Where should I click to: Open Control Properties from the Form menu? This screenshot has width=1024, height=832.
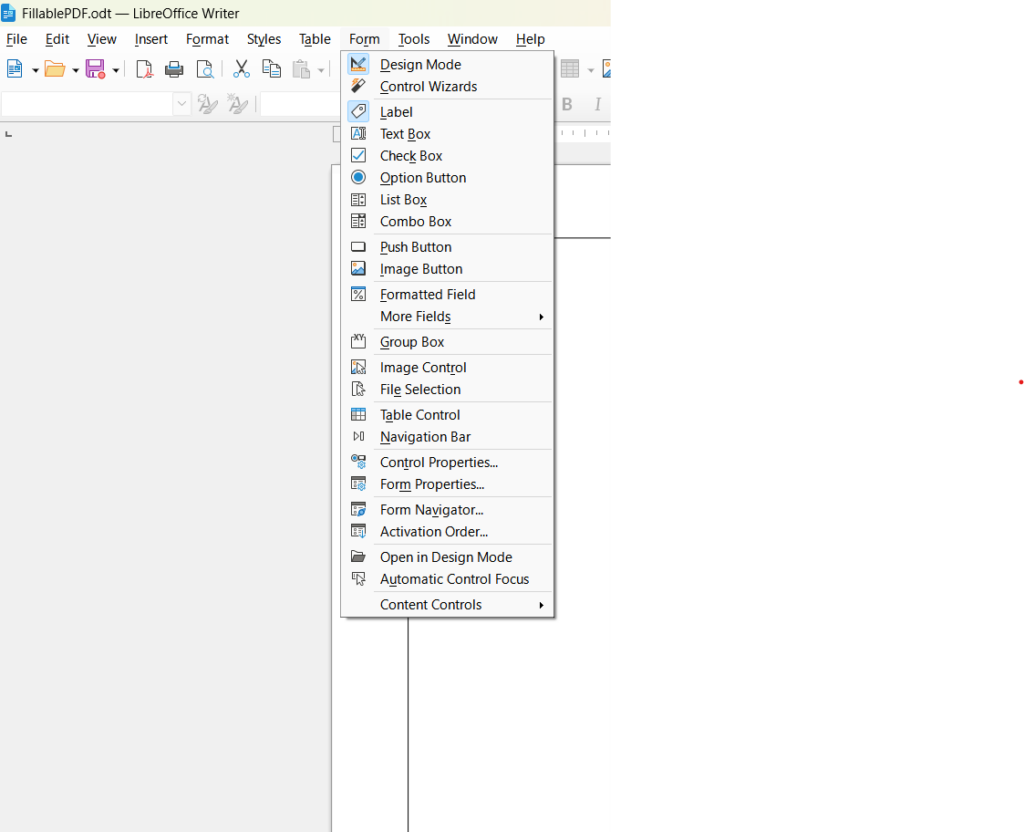pyautogui.click(x=449, y=462)
